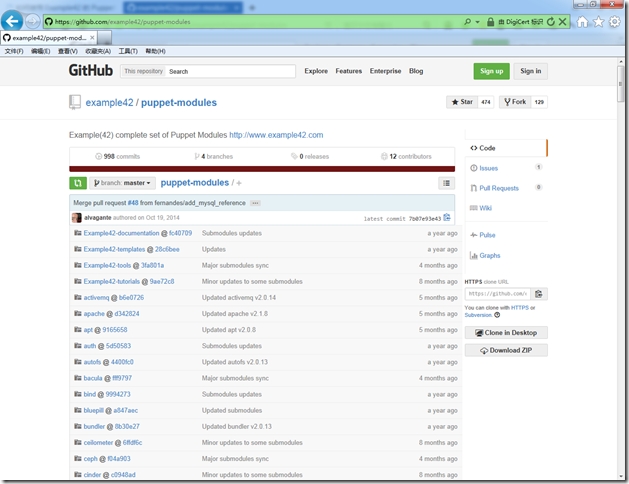Select the example42/puppet-mod browser tab
Image resolution: width=629 pixels, height=484 pixels.
49,38
